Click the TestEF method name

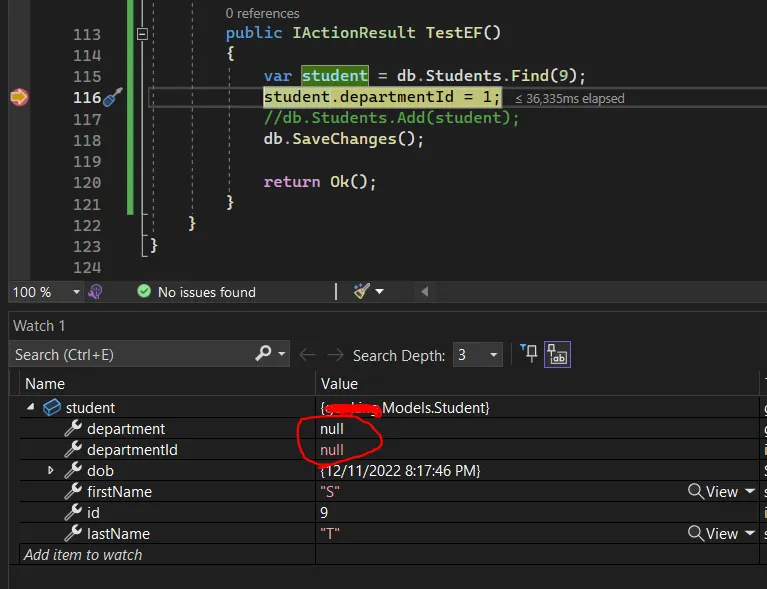point(454,33)
